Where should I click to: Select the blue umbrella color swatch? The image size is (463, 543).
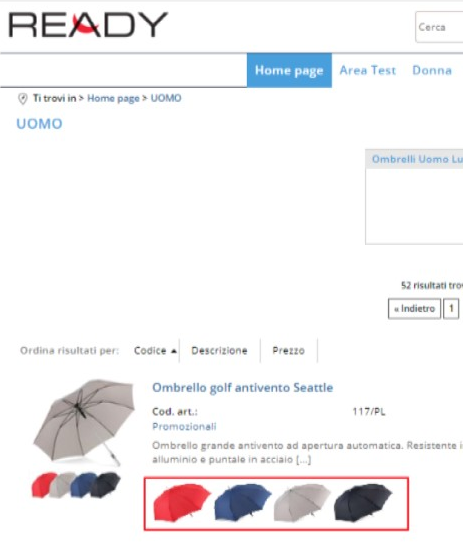(x=242, y=502)
